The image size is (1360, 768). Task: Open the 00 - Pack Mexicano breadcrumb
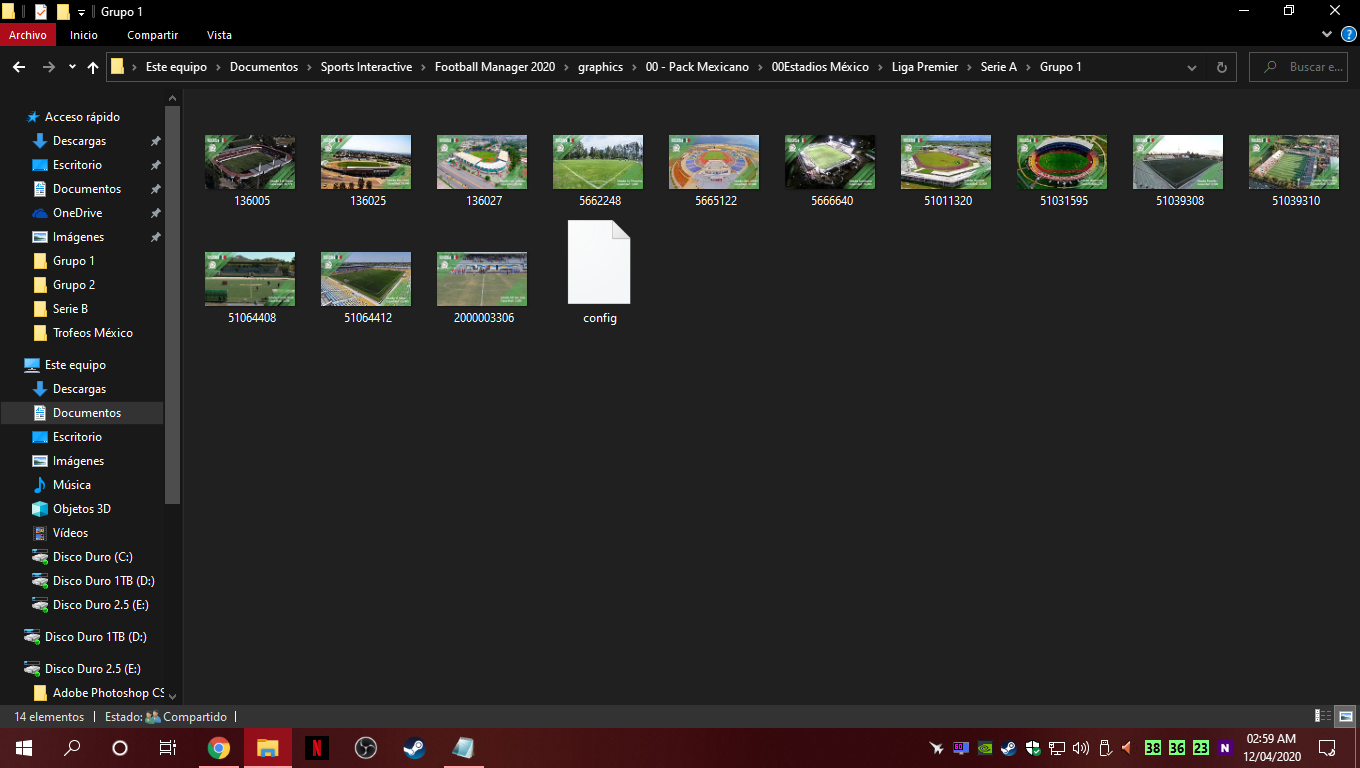pyautogui.click(x=697, y=67)
